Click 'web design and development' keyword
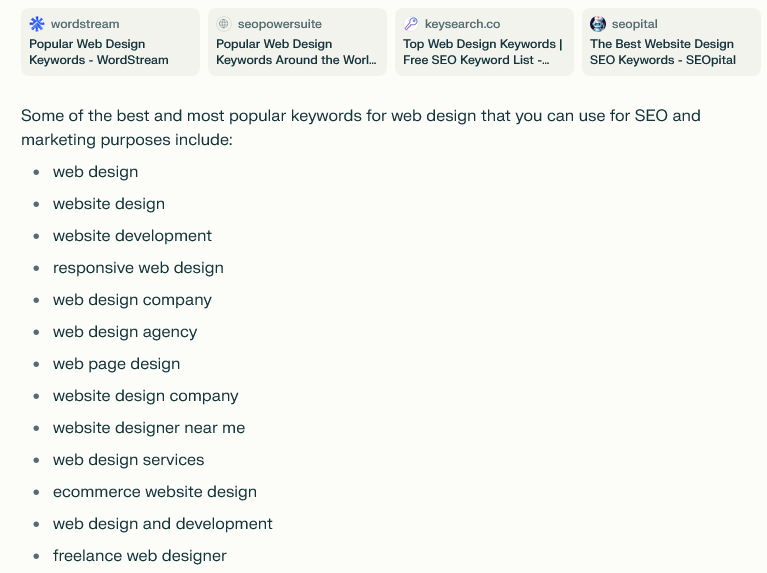This screenshot has height=573, width=767. [163, 524]
